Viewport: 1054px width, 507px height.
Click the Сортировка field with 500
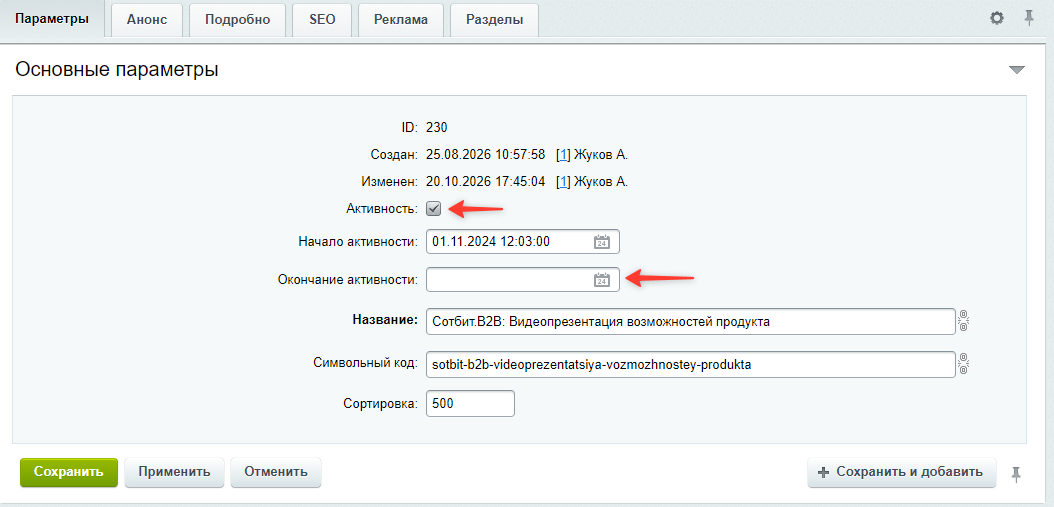coord(470,403)
